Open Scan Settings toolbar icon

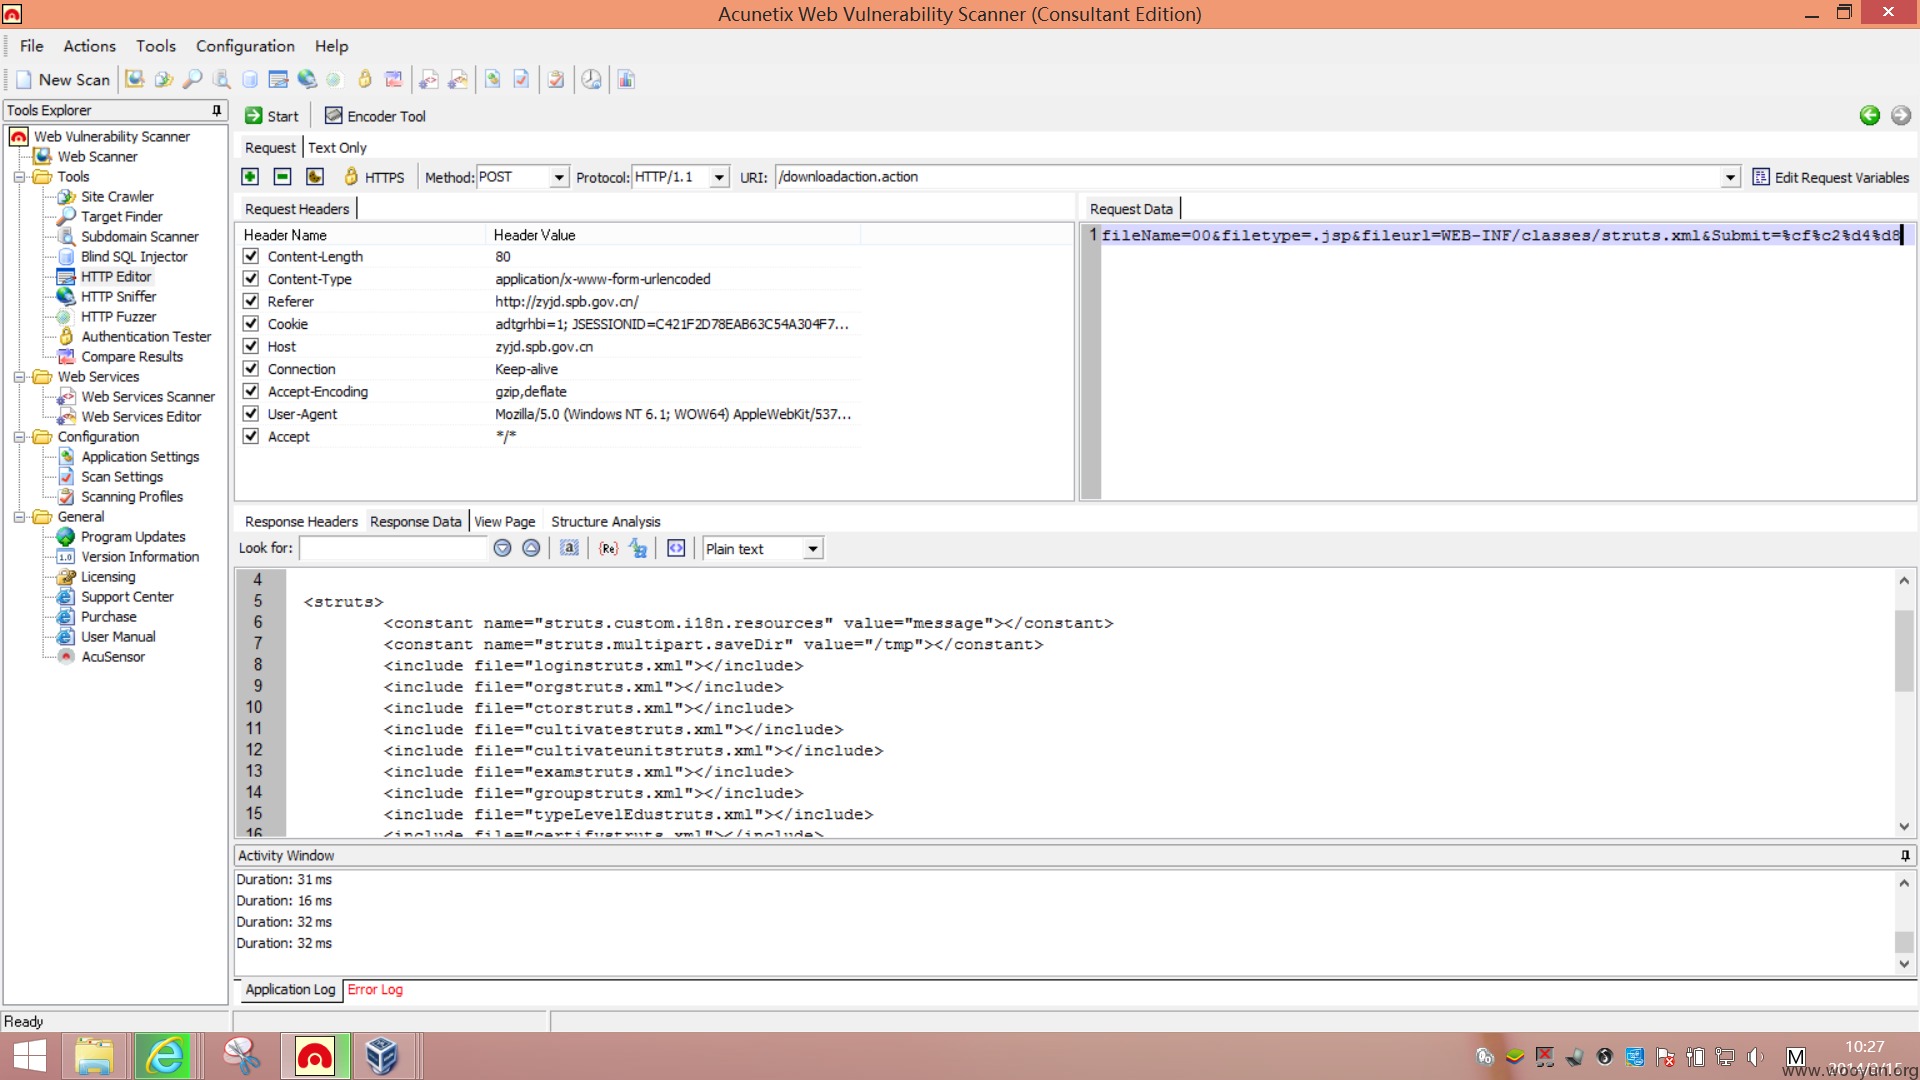click(x=521, y=79)
